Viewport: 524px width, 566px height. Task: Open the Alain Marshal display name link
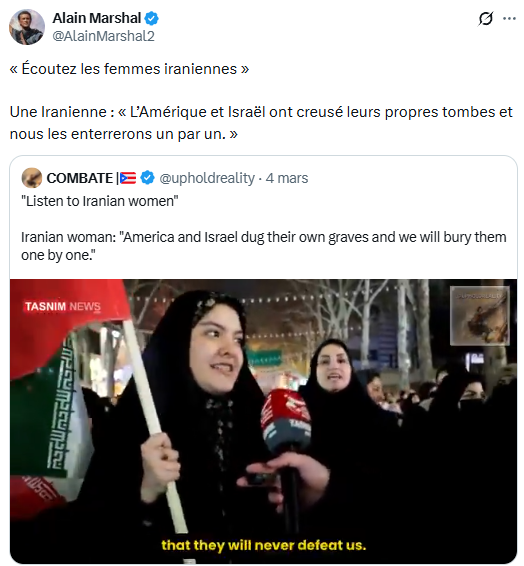[x=97, y=18]
